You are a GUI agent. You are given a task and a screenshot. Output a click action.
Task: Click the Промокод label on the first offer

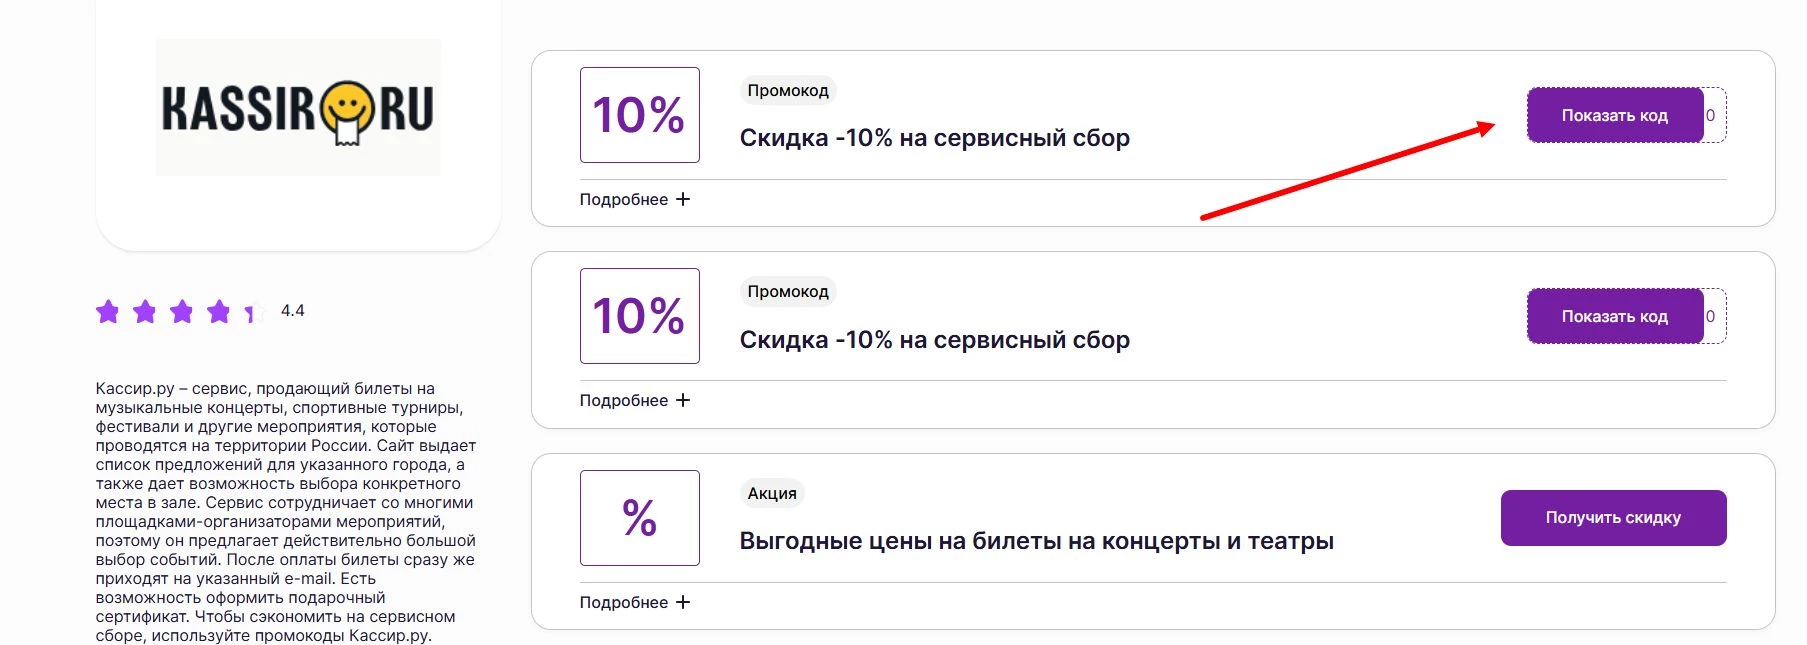[786, 90]
